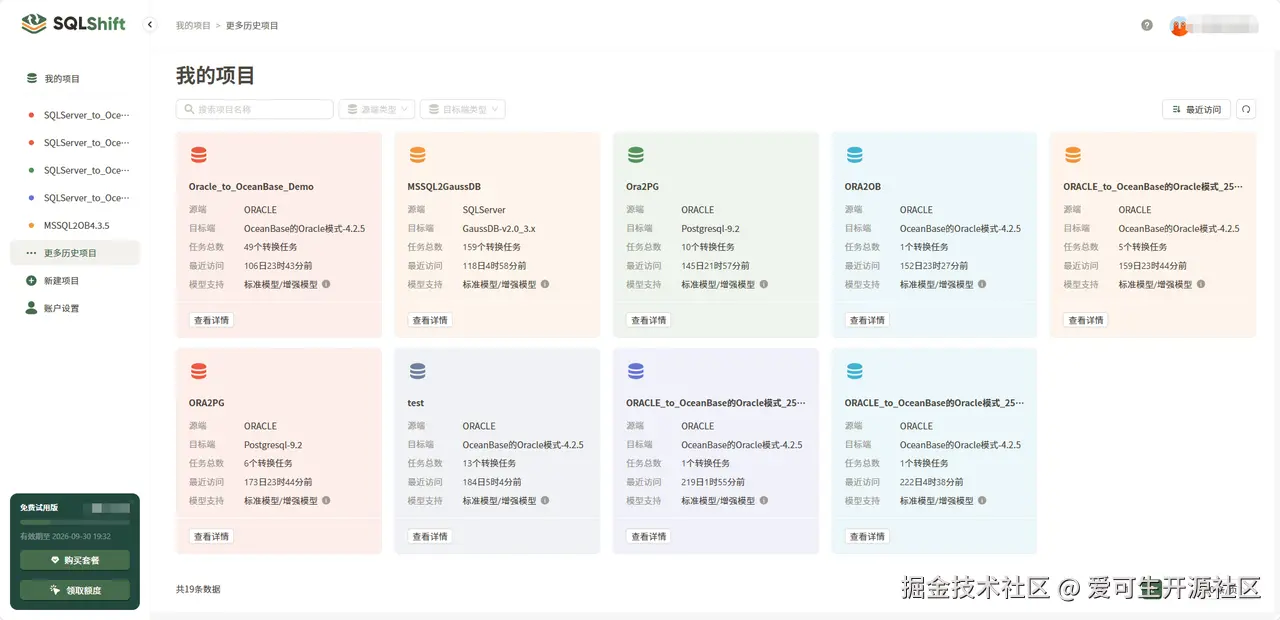Click the SQLShift logo
Screen dimensions: 1280x620
[74, 23]
